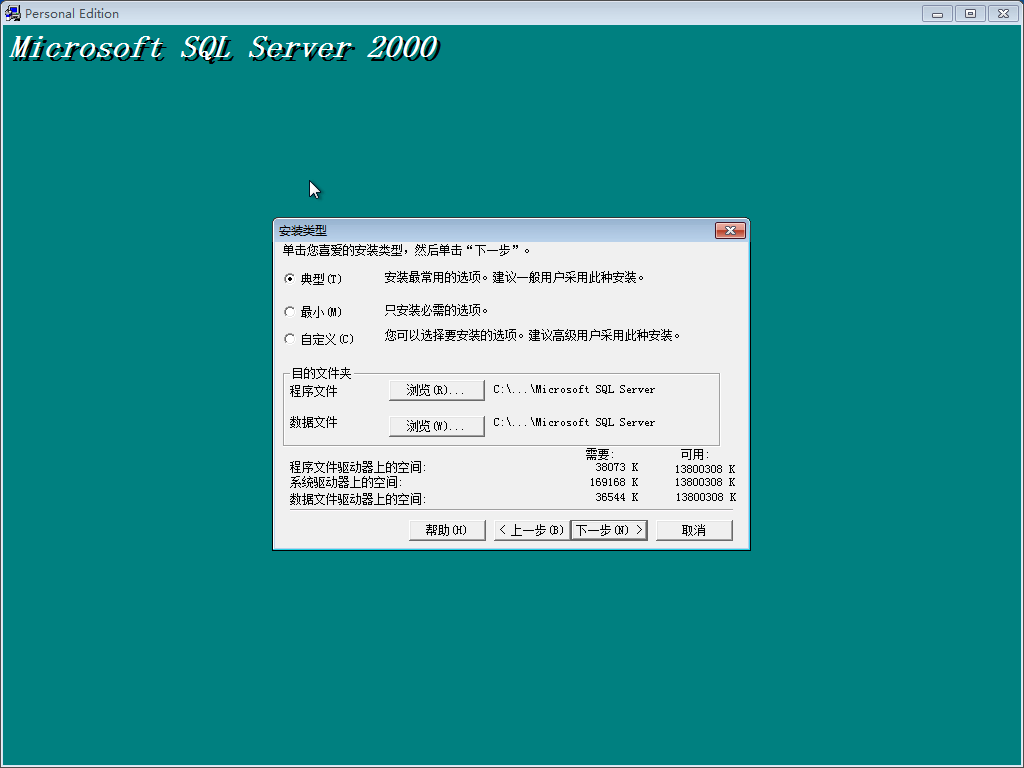Click the Personal Edition window title text
This screenshot has width=1024, height=768.
point(72,14)
